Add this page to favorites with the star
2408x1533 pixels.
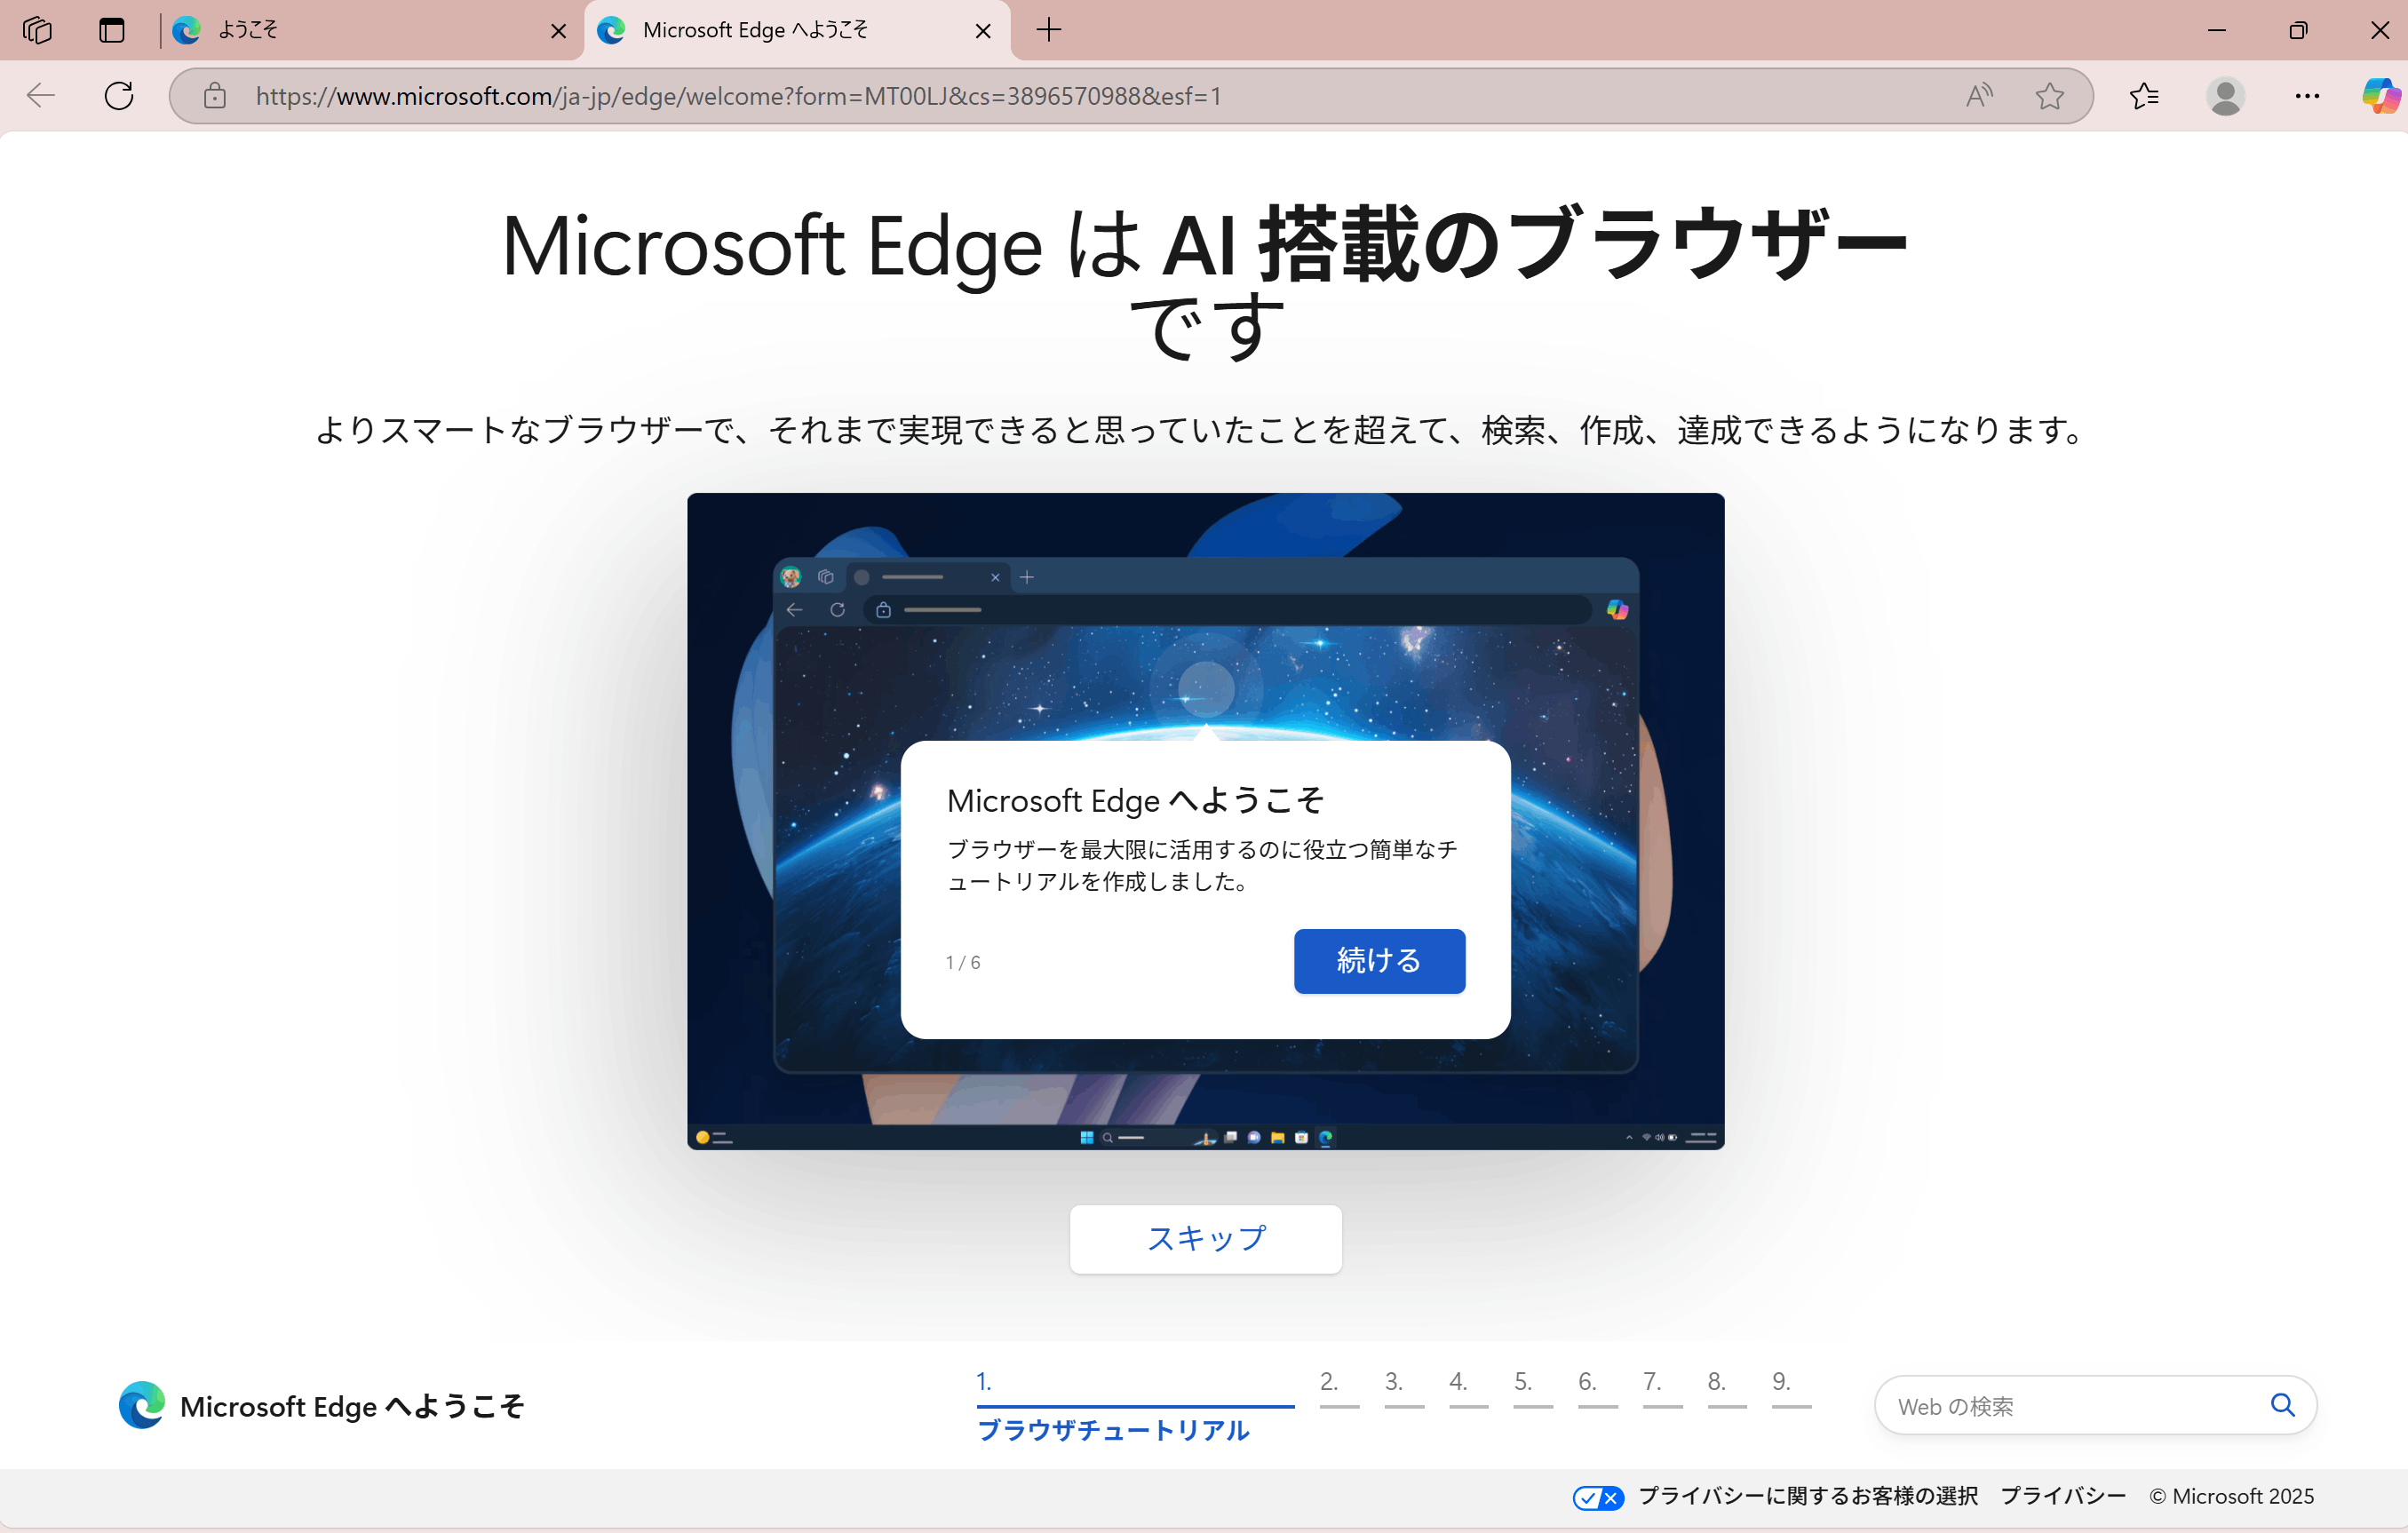2051,96
